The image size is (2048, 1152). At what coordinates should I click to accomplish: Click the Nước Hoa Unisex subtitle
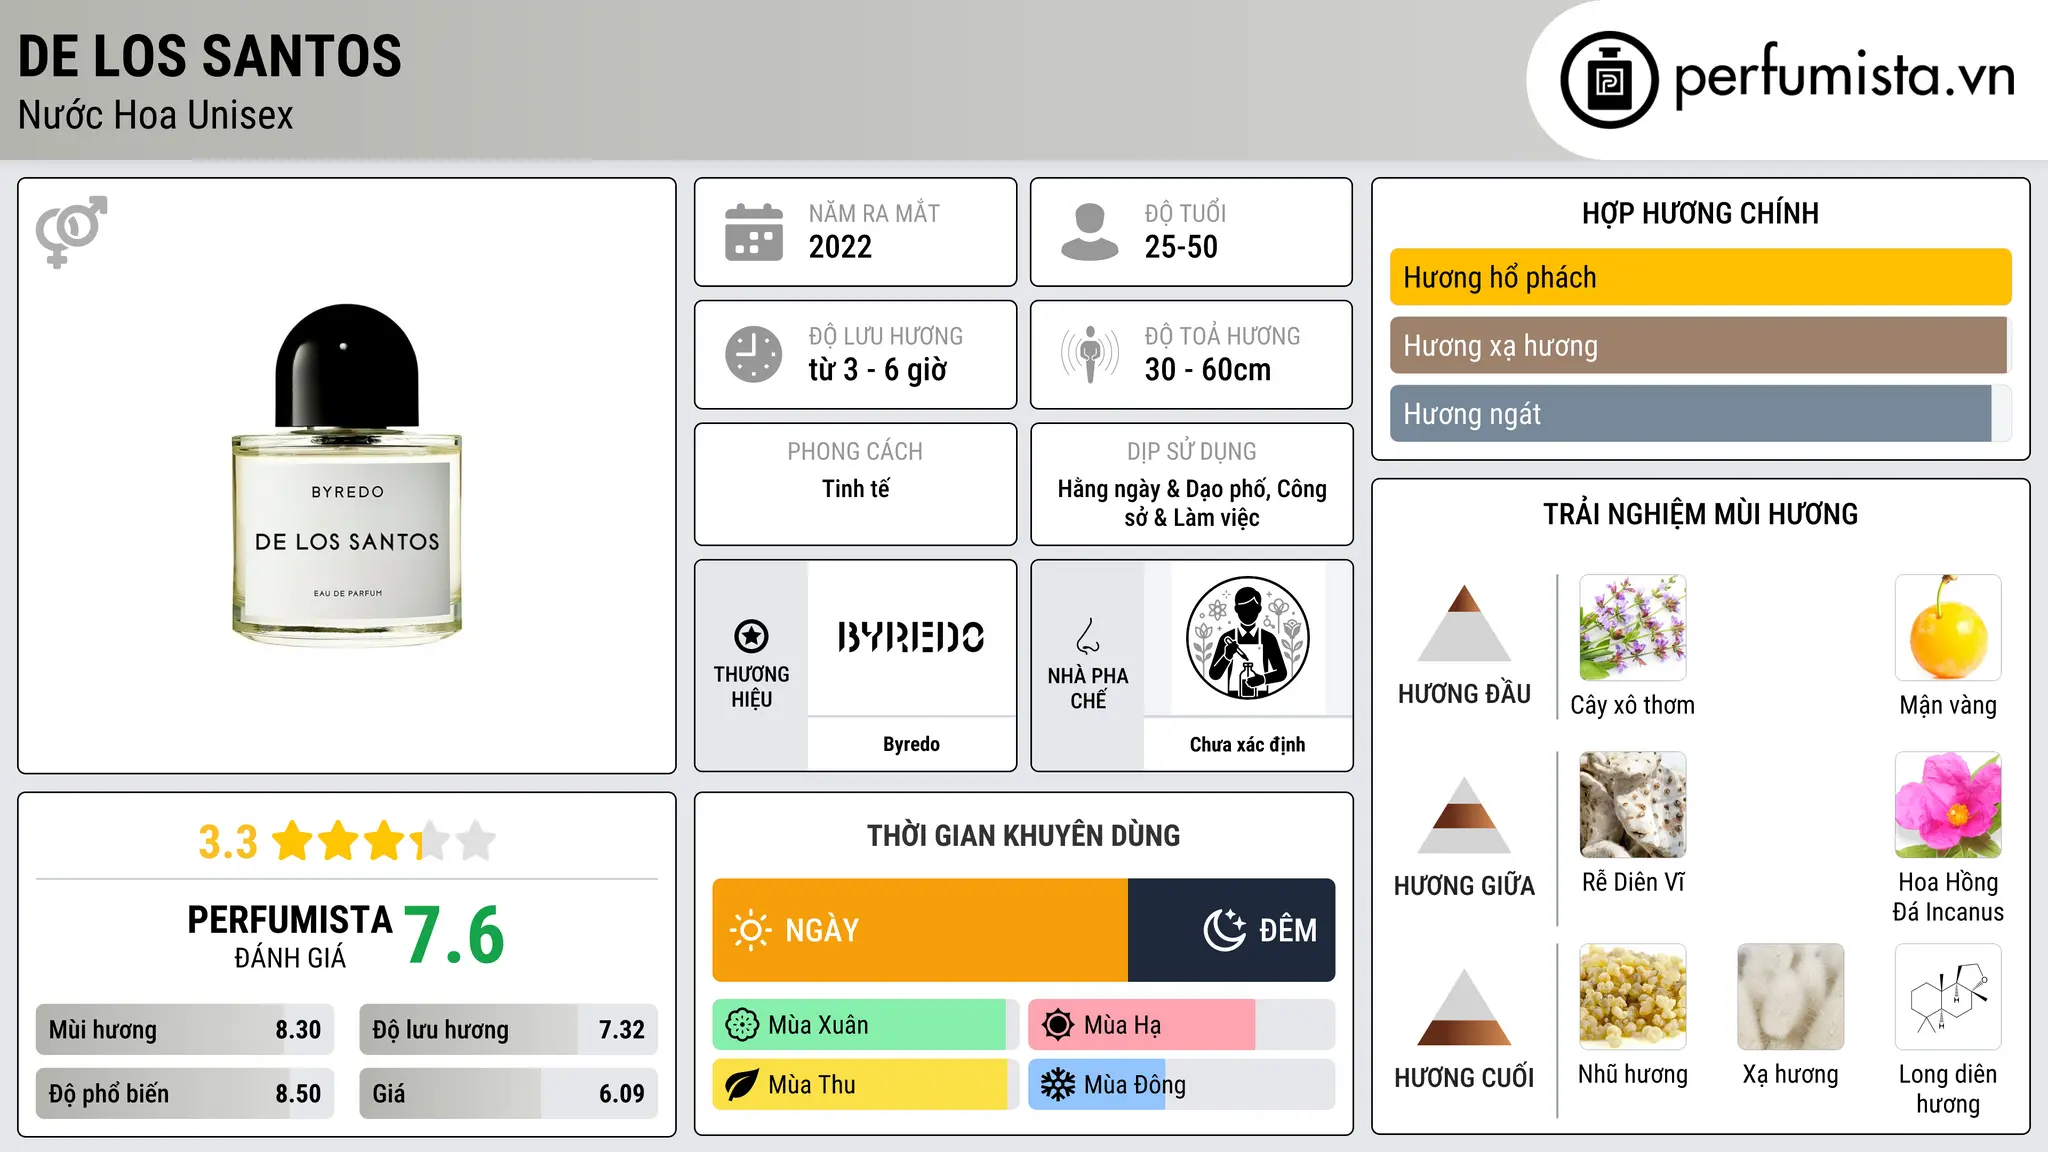pyautogui.click(x=156, y=116)
